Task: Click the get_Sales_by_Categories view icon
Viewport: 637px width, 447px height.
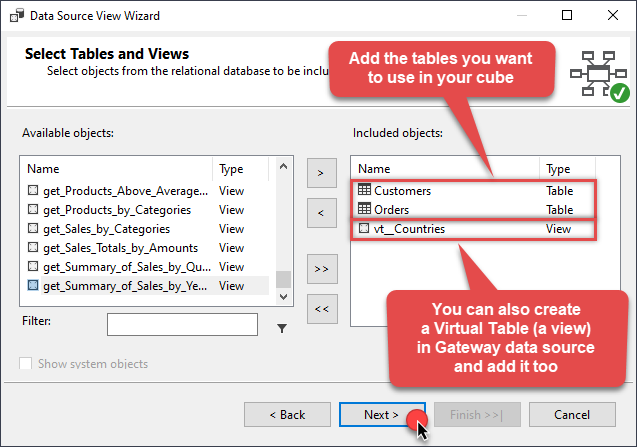Action: [33, 229]
